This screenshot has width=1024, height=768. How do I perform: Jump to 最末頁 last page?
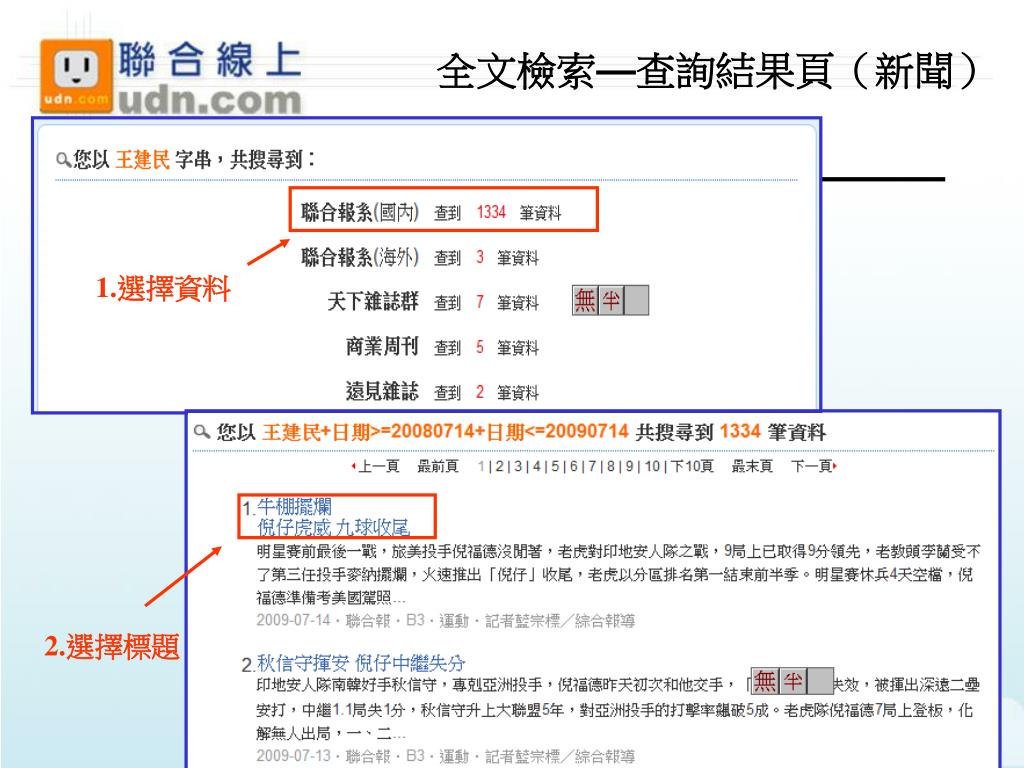(752, 466)
